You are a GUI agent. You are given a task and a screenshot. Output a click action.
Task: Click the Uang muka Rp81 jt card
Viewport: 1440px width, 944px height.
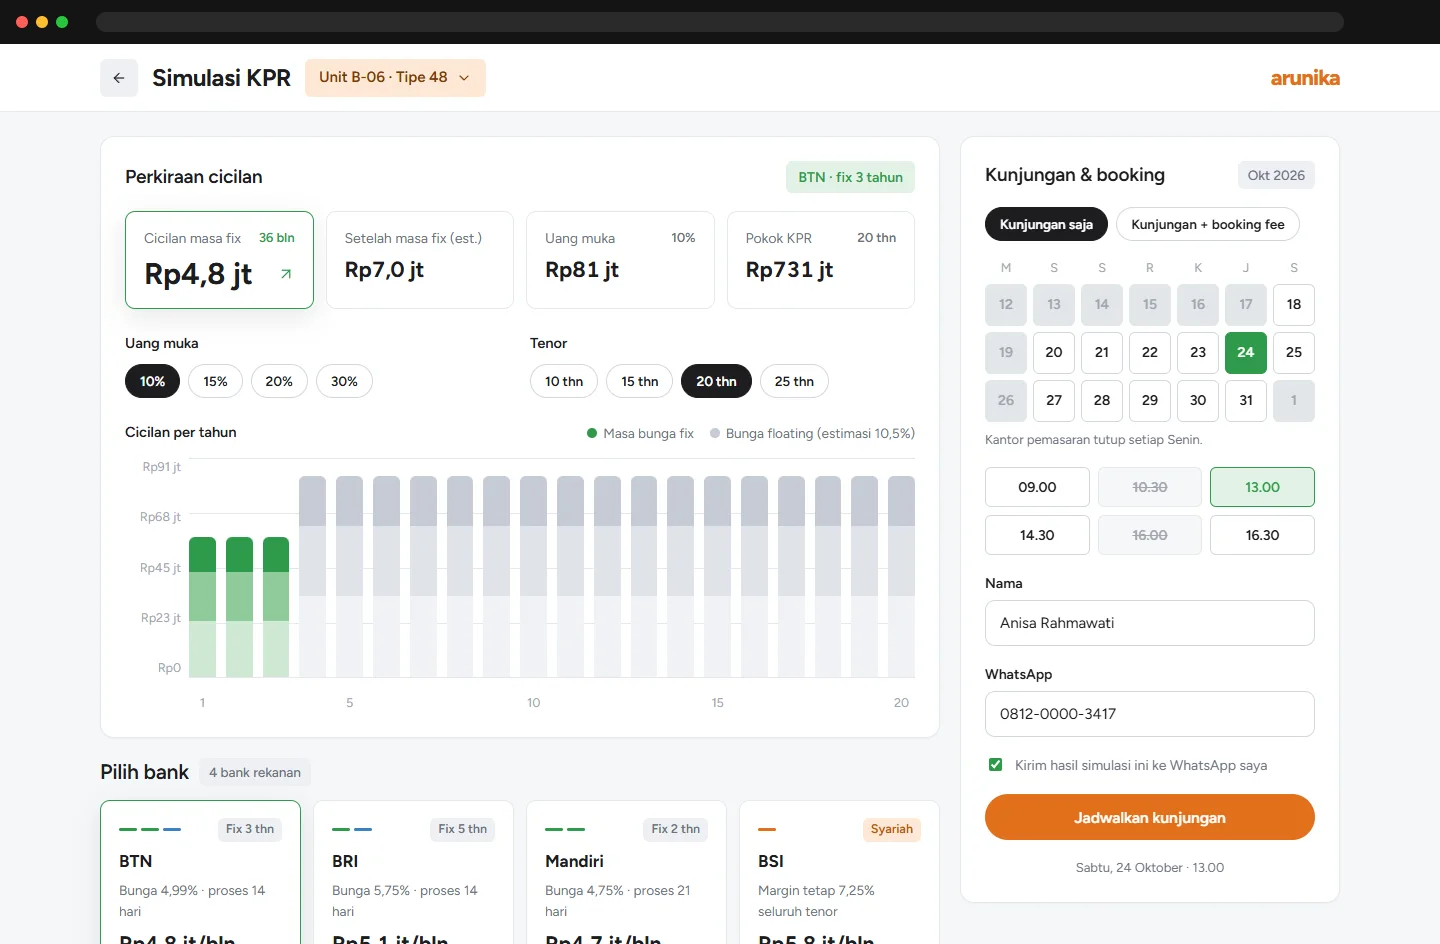click(620, 260)
